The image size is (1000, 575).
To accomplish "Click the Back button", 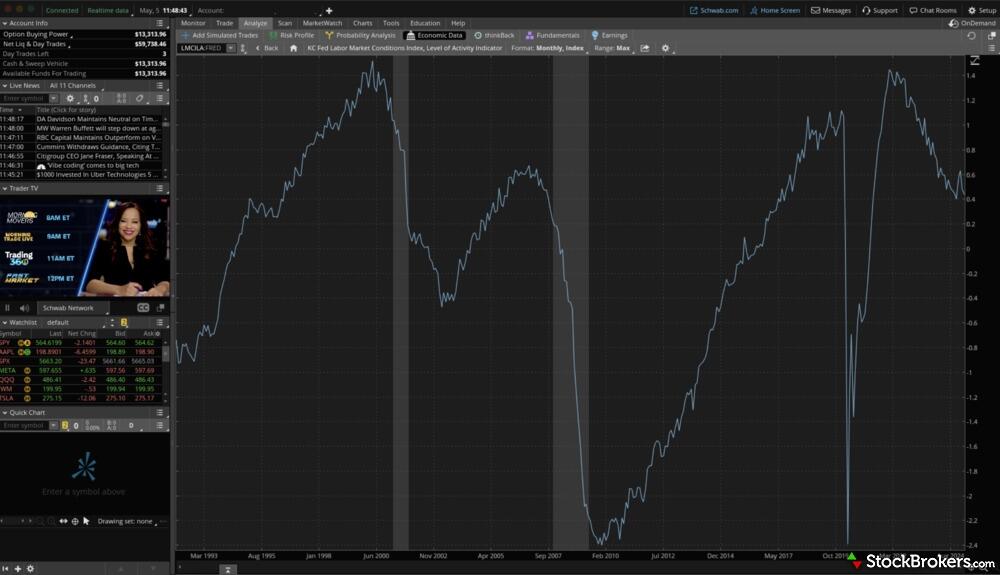I will point(267,48).
